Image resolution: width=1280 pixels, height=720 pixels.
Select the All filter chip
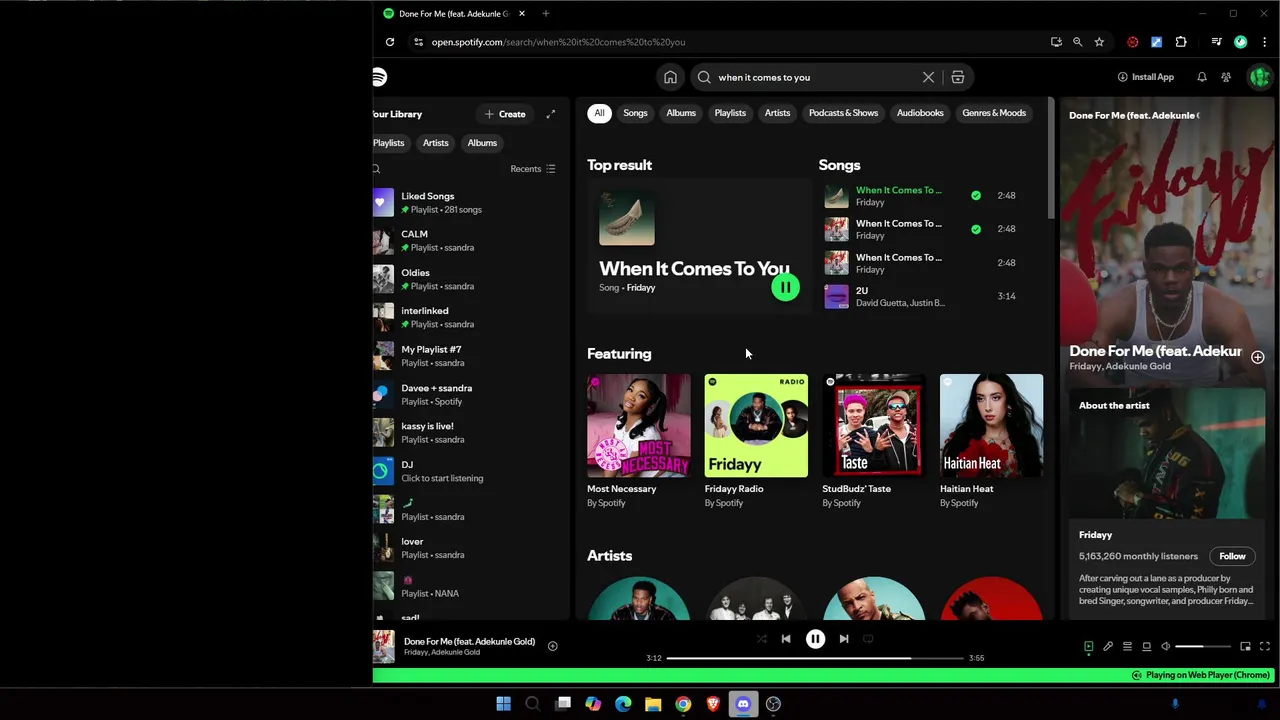point(599,113)
